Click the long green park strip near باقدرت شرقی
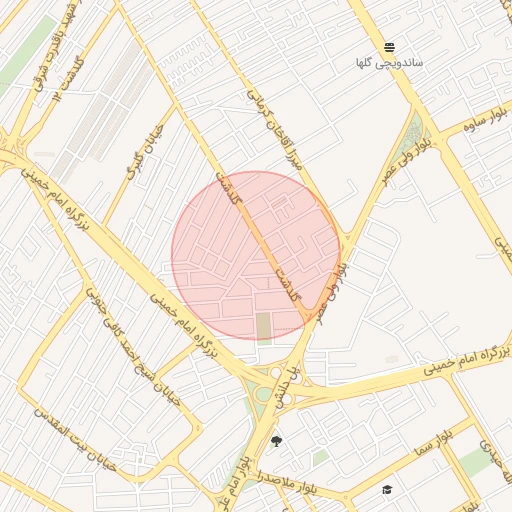512x512 pixels. tap(28, 52)
